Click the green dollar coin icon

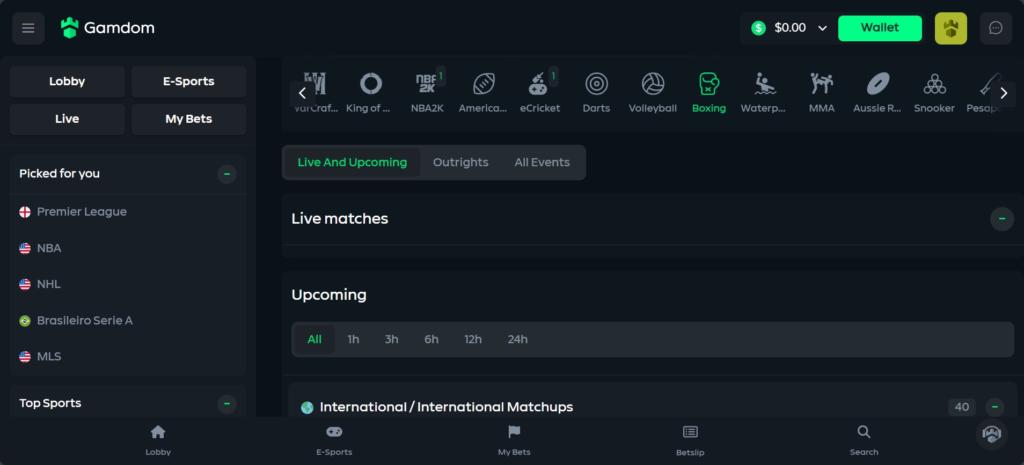pyautogui.click(x=758, y=28)
